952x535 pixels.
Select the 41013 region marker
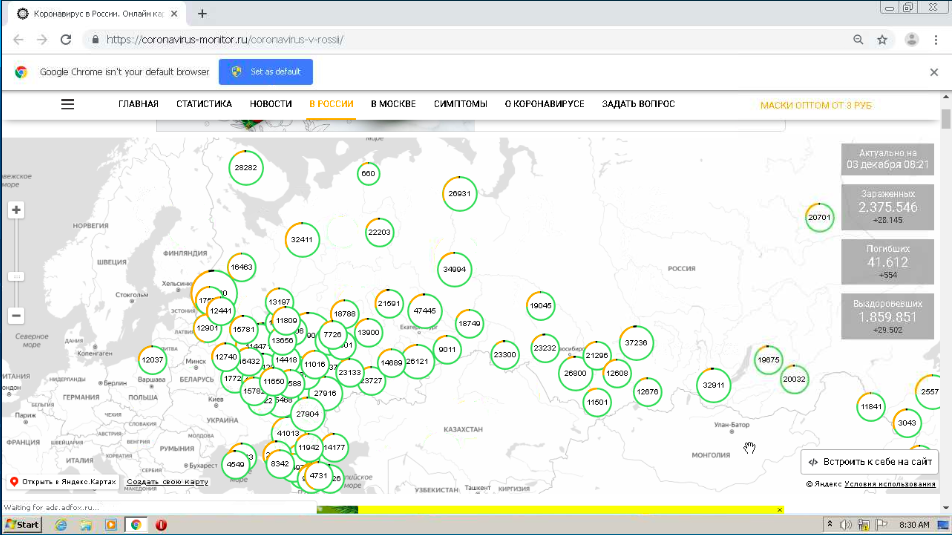tap(288, 434)
